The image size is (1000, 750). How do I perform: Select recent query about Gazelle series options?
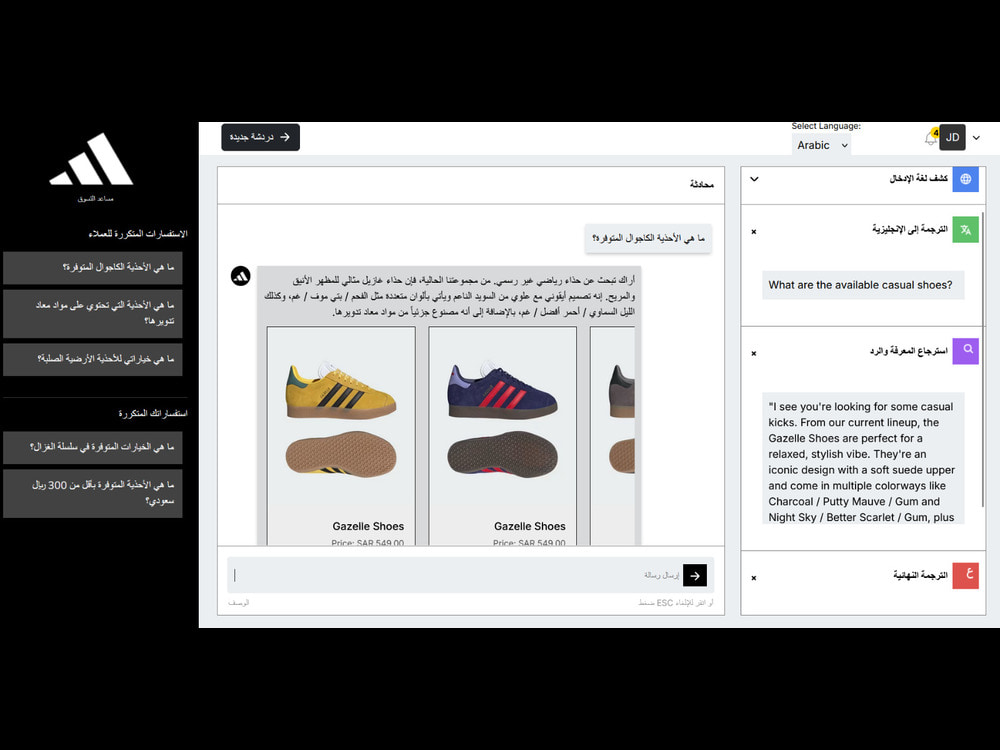click(x=92, y=447)
